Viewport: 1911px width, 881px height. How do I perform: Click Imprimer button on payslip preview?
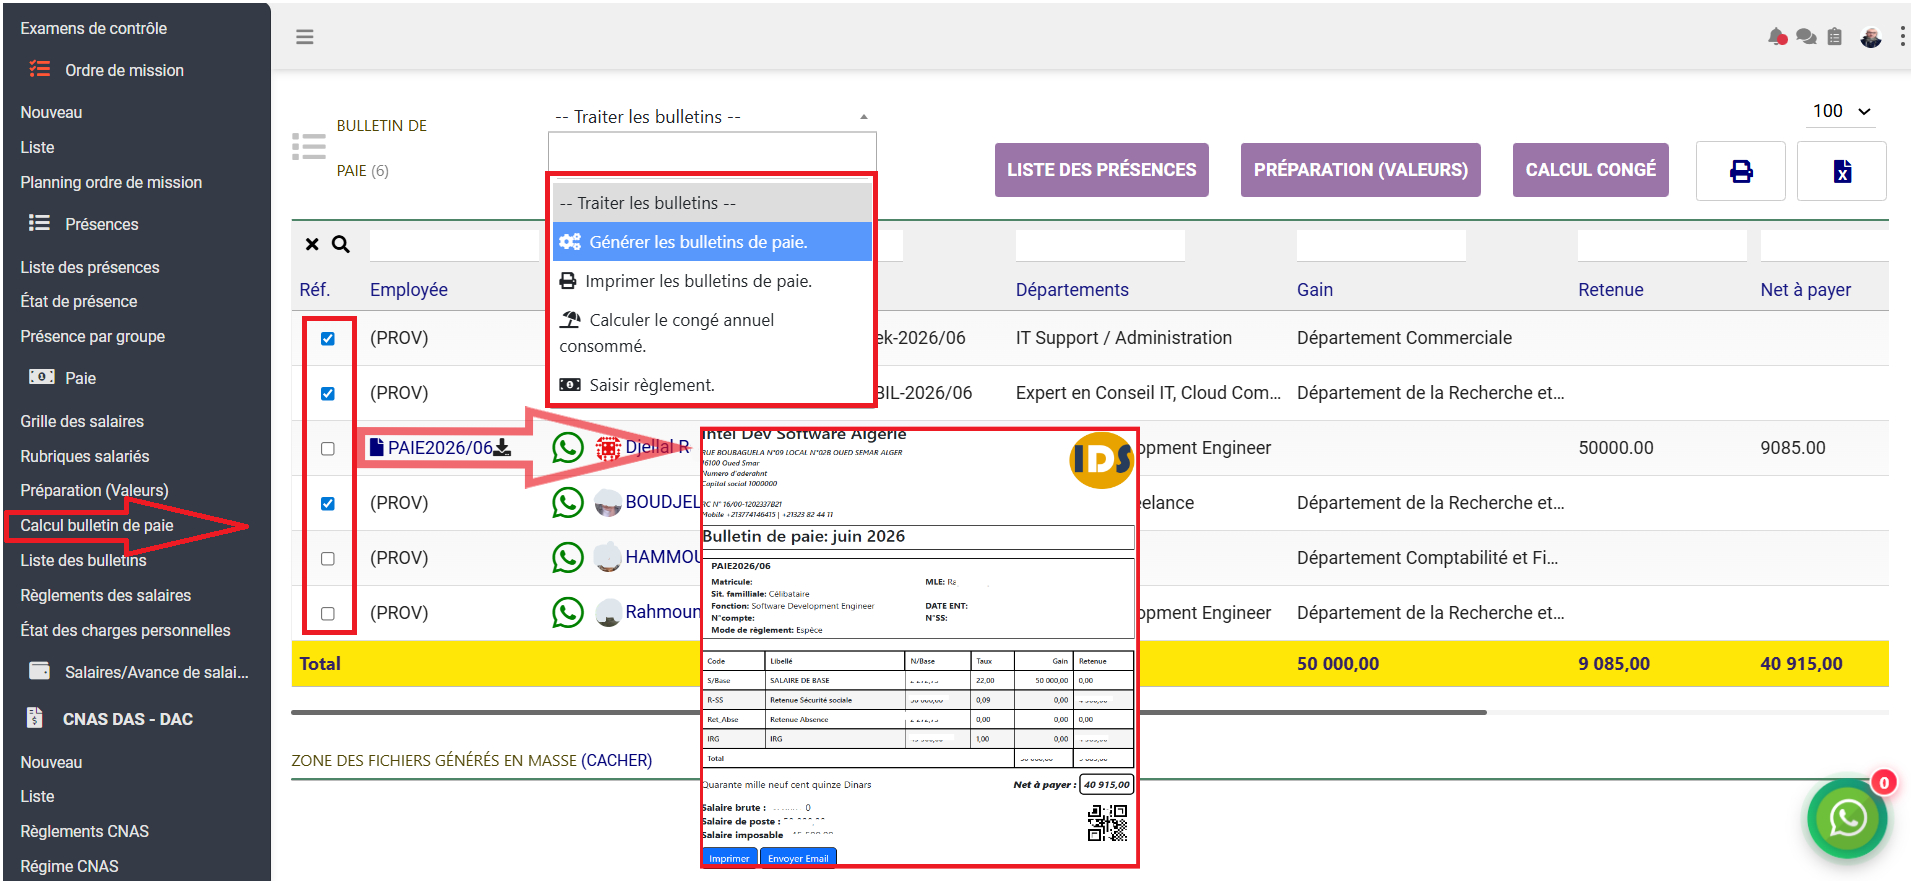pyautogui.click(x=729, y=858)
